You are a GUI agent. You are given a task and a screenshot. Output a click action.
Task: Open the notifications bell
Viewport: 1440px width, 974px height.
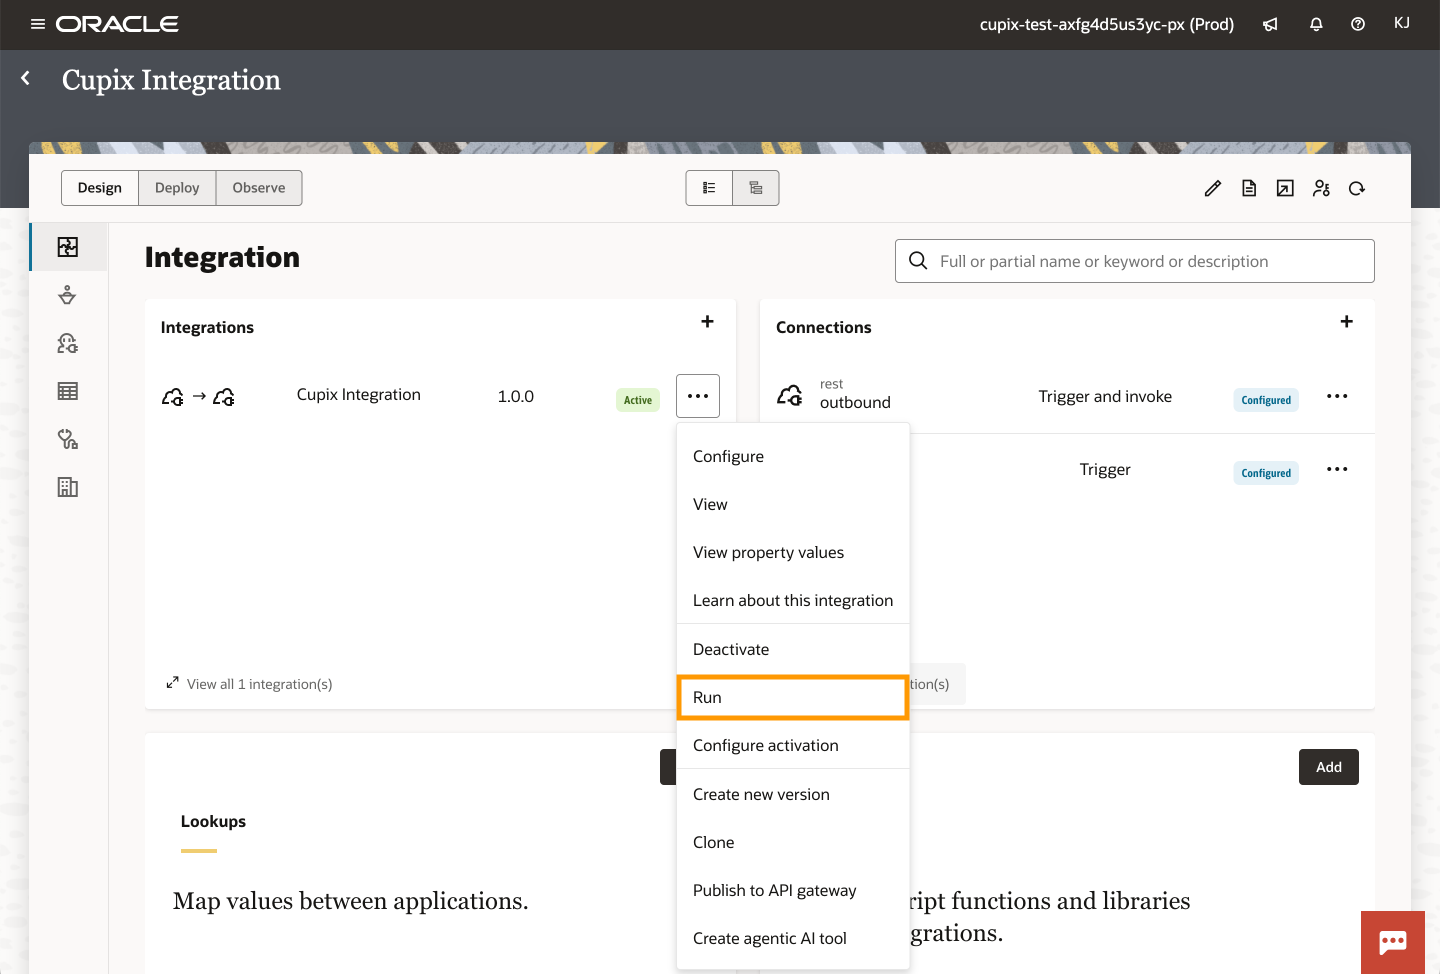[x=1316, y=24]
